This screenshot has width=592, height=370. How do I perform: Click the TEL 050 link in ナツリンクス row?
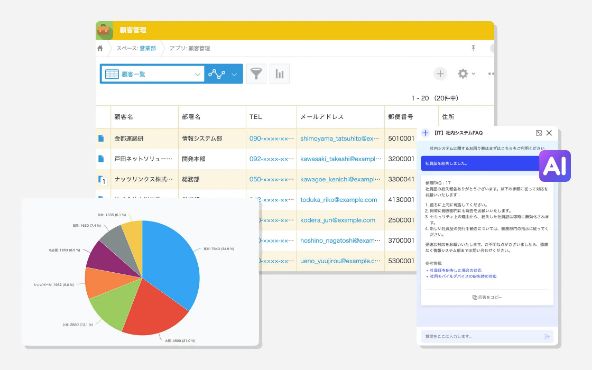(271, 179)
